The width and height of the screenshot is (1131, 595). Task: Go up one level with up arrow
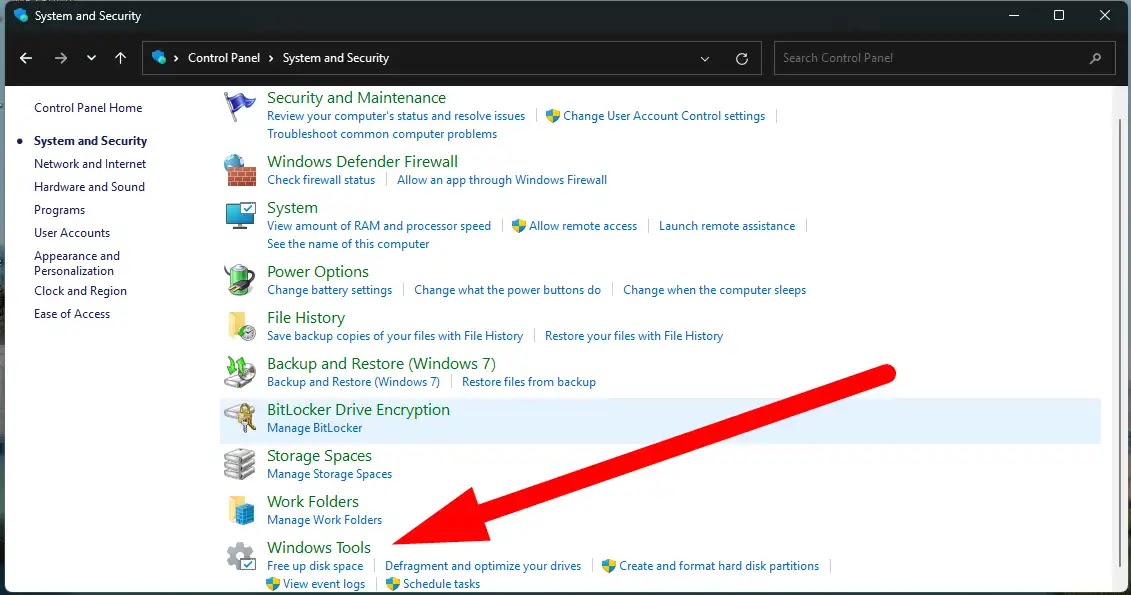click(120, 58)
